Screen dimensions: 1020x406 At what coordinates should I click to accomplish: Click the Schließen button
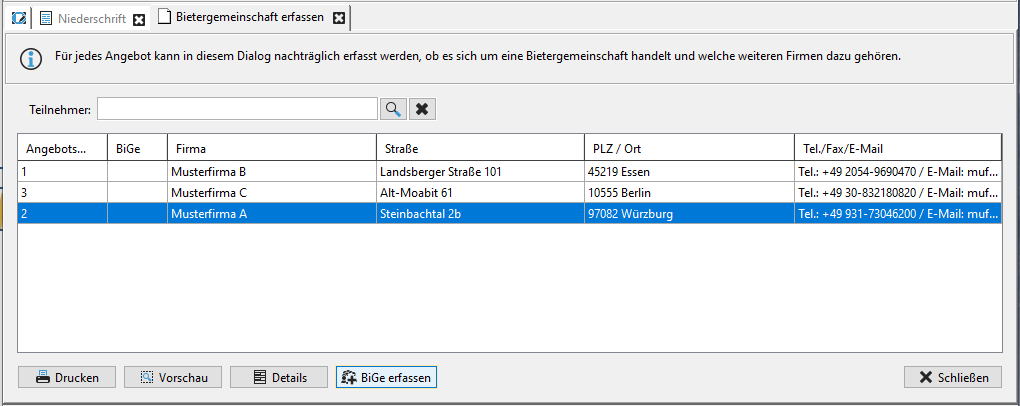(953, 377)
